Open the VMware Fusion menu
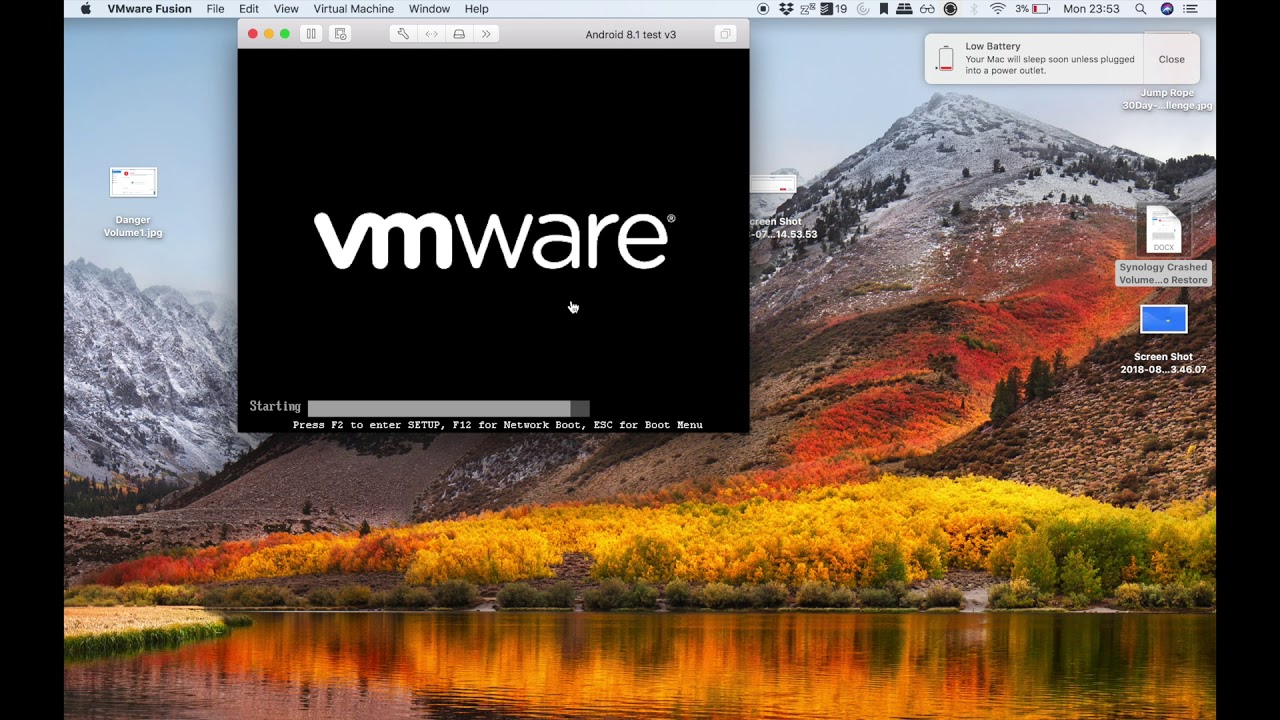The height and width of the screenshot is (720, 1280). pos(149,9)
